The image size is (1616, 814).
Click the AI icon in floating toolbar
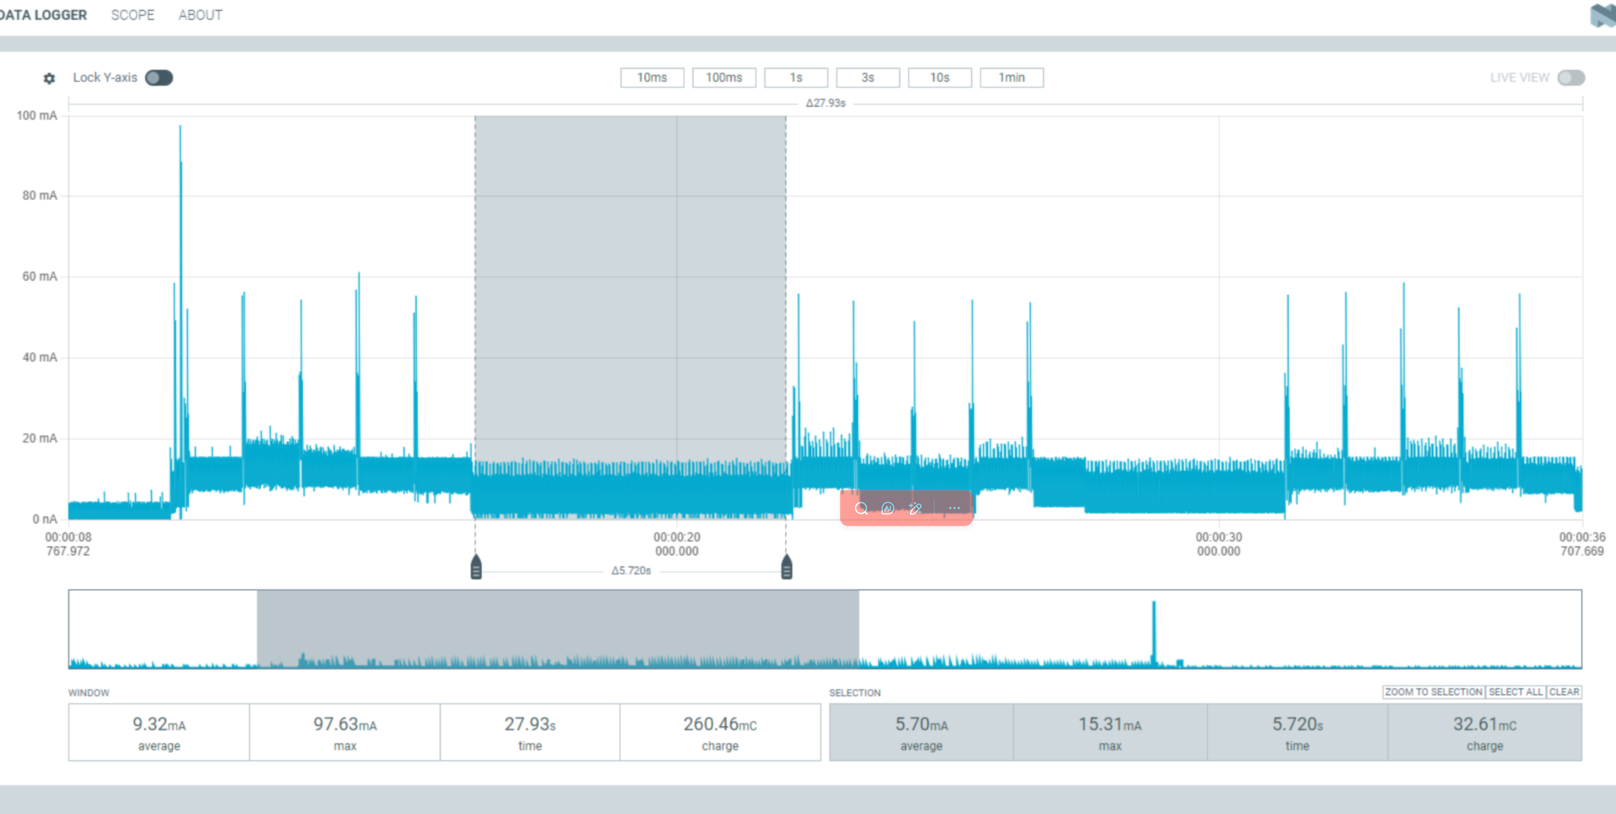coord(888,508)
